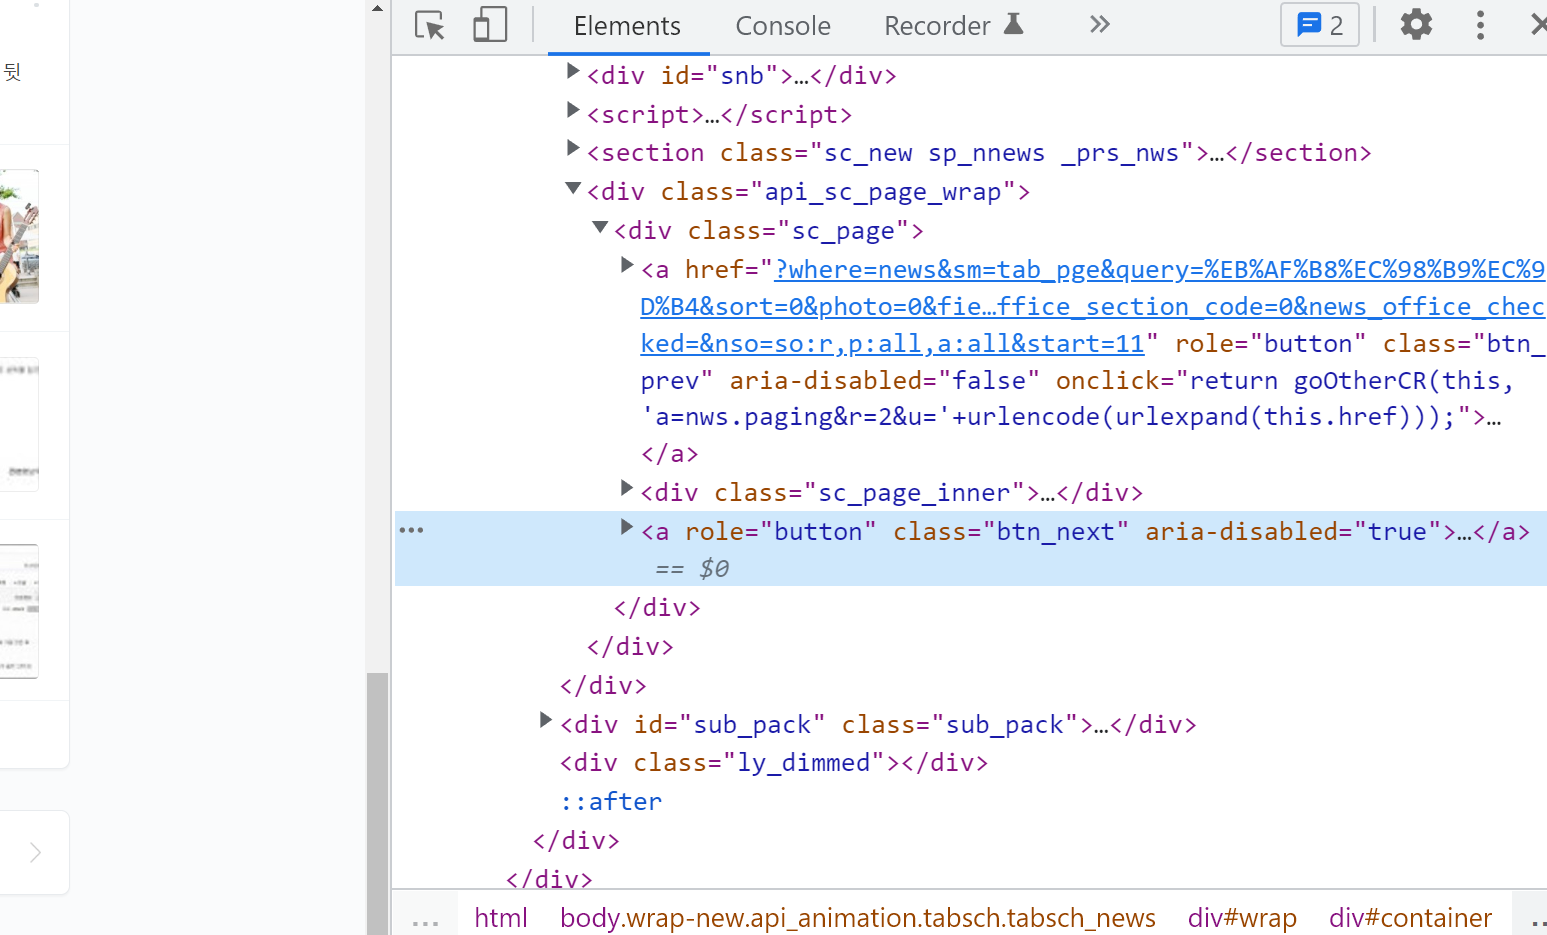This screenshot has height=935, width=1547.
Task: Open the DevTools settings gear
Action: (x=1416, y=24)
